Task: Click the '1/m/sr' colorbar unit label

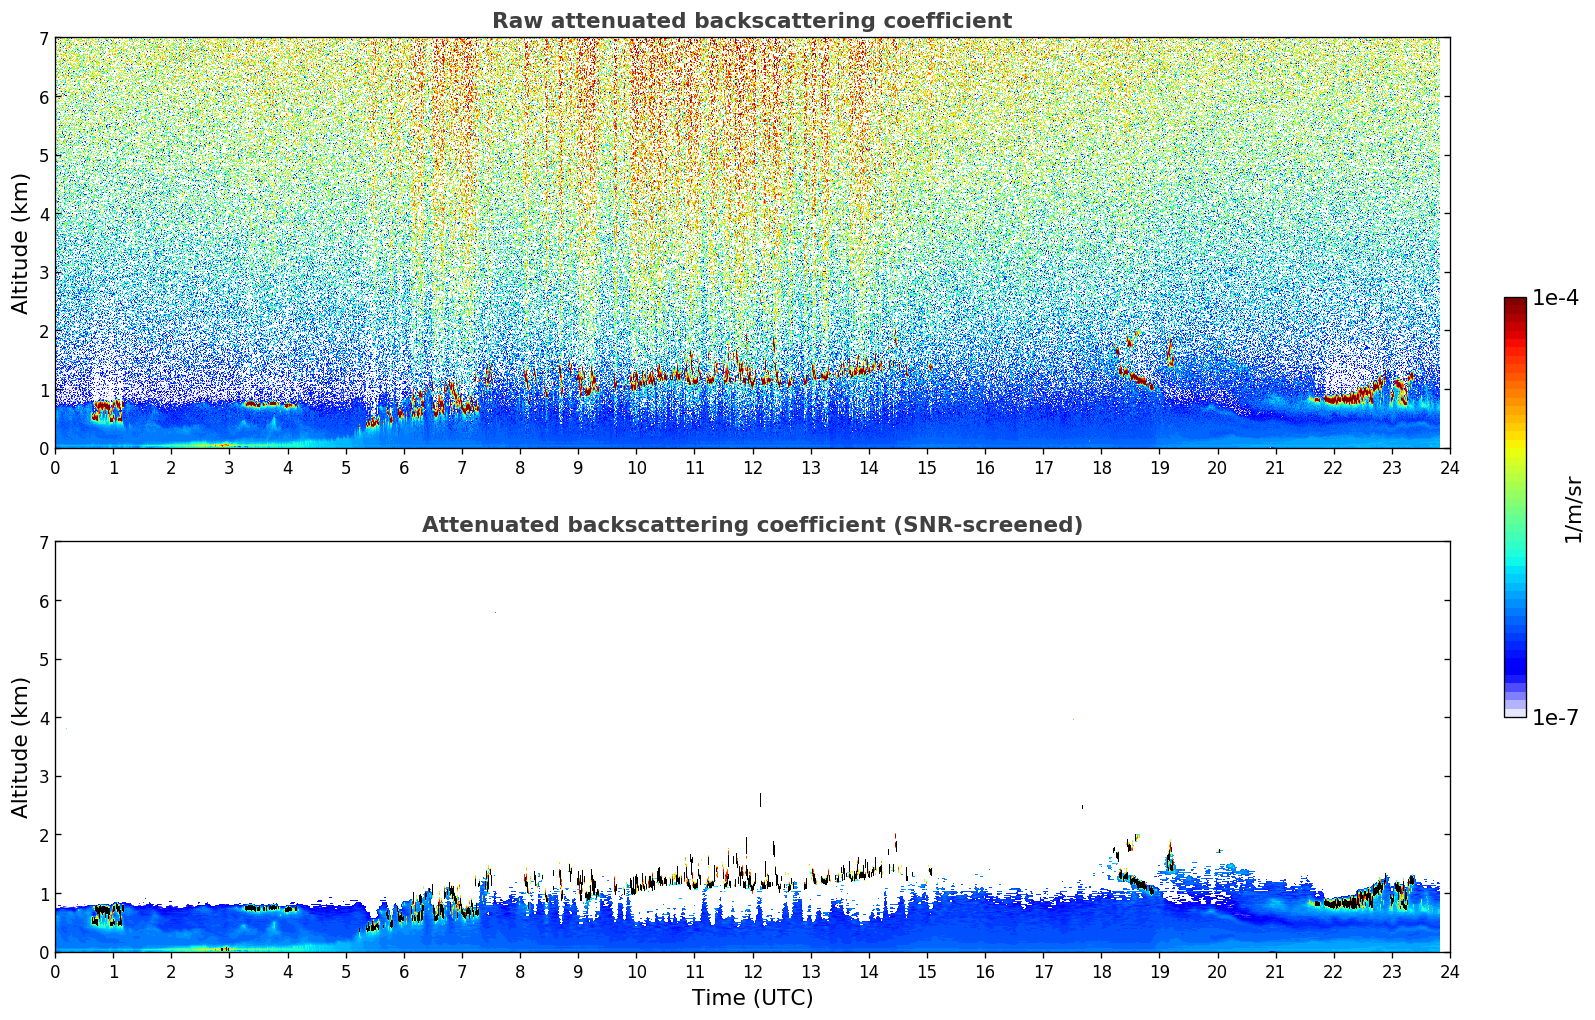Action: [1573, 509]
